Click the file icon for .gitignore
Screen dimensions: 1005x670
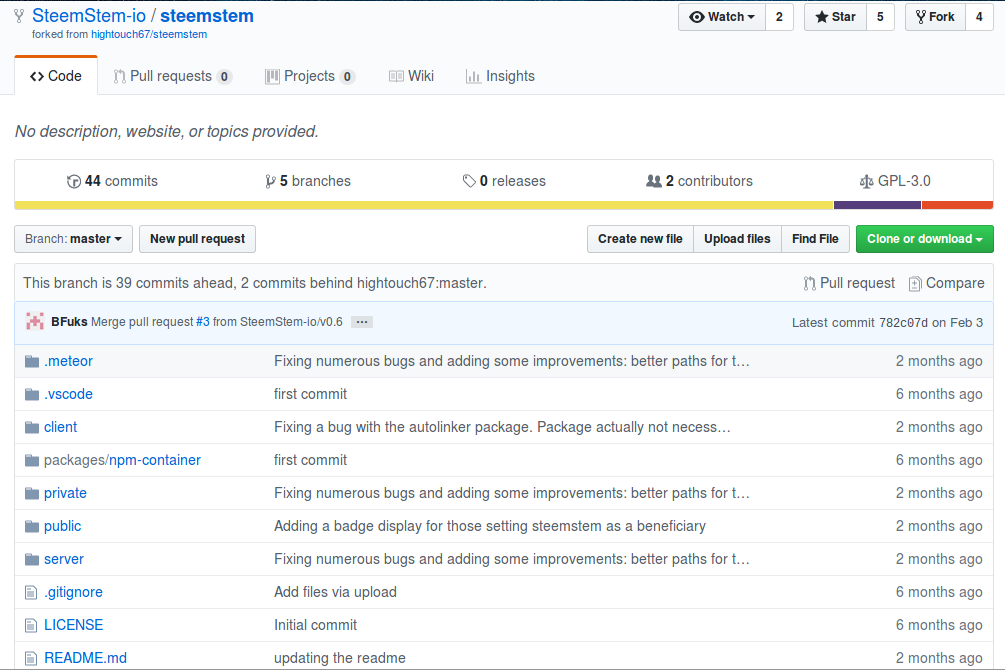(31, 592)
